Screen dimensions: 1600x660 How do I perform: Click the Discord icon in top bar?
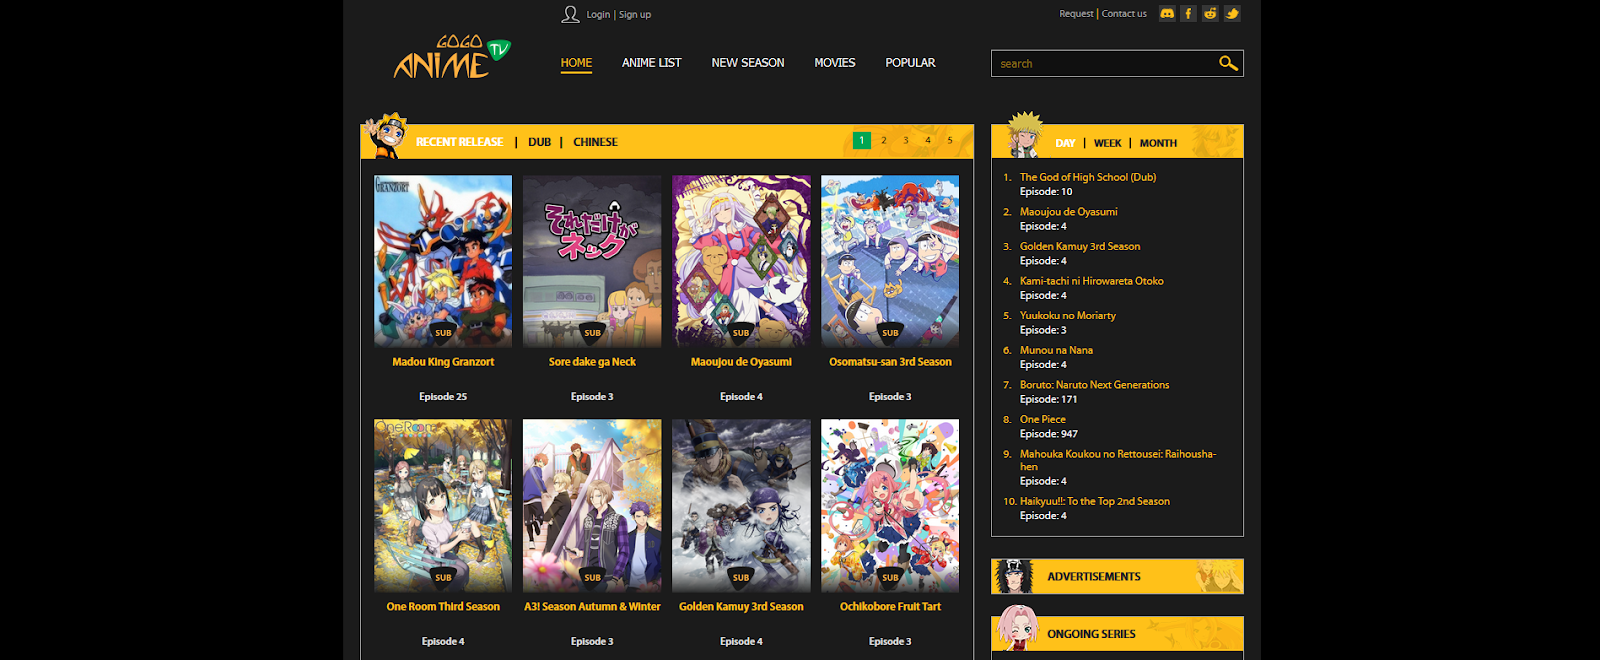(x=1167, y=14)
